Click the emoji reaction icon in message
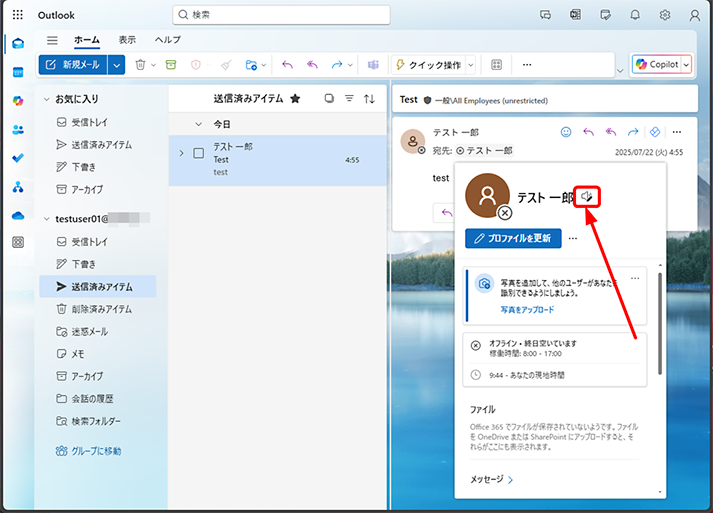 click(x=566, y=132)
